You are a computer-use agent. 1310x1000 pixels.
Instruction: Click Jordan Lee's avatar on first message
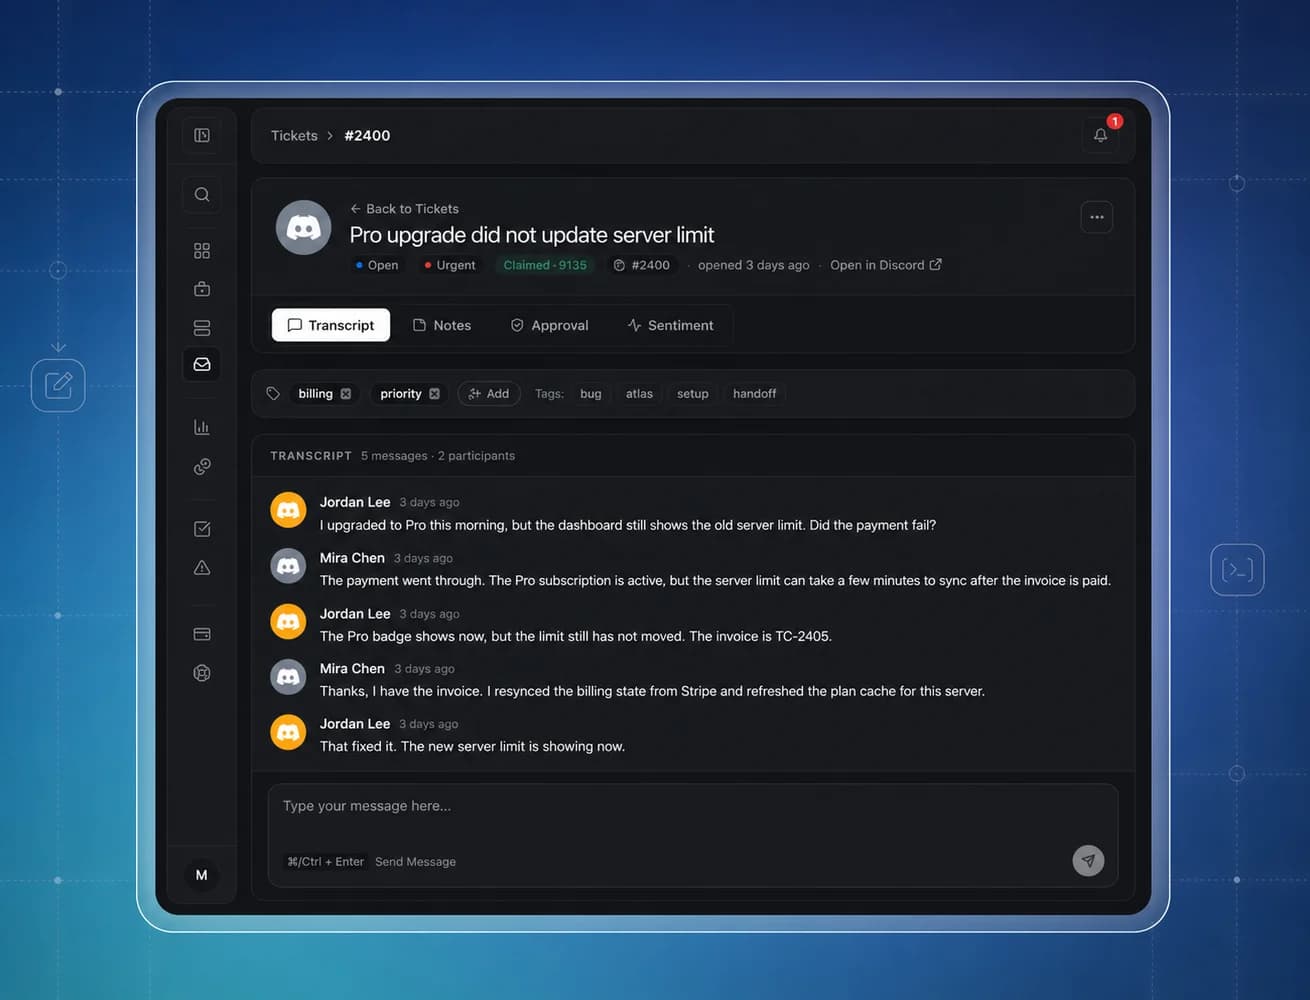(x=288, y=510)
